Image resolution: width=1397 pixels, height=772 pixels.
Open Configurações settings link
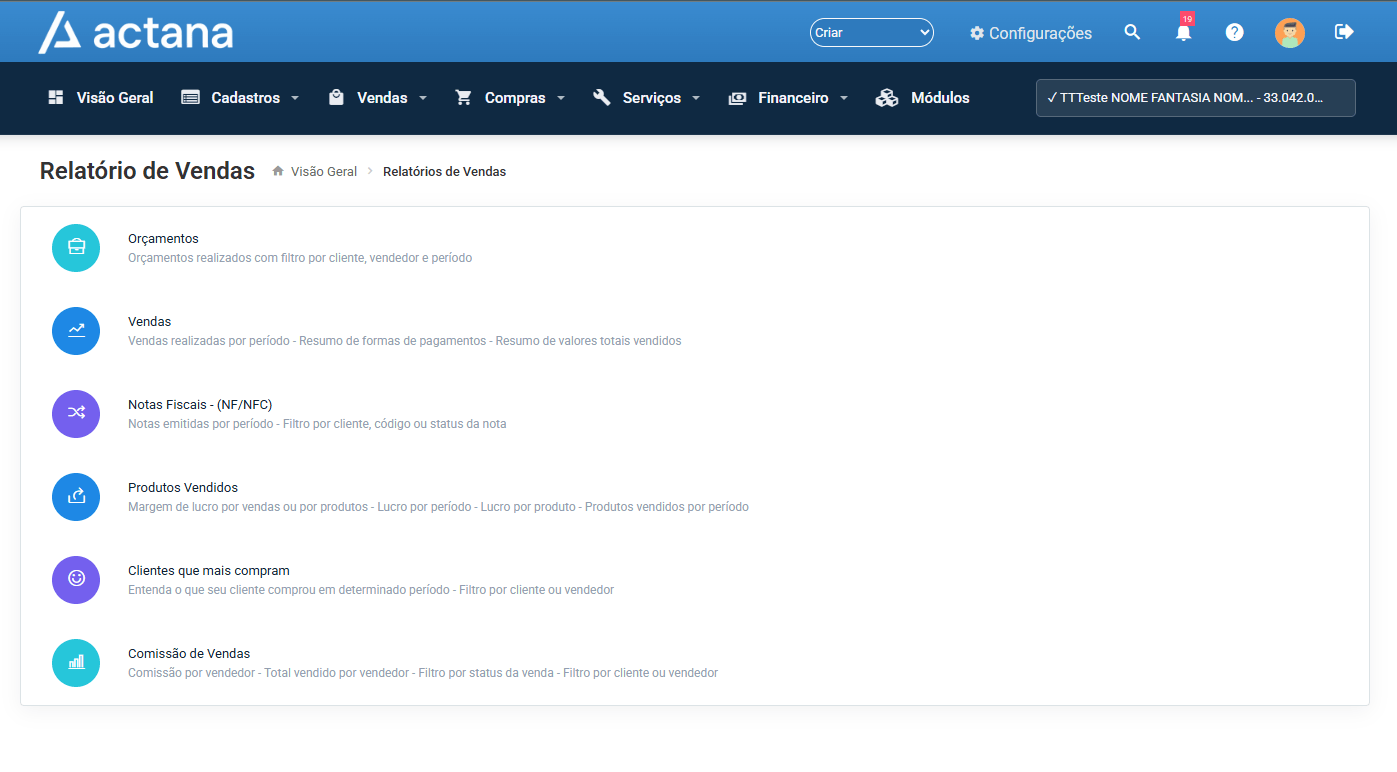pyautogui.click(x=1031, y=33)
